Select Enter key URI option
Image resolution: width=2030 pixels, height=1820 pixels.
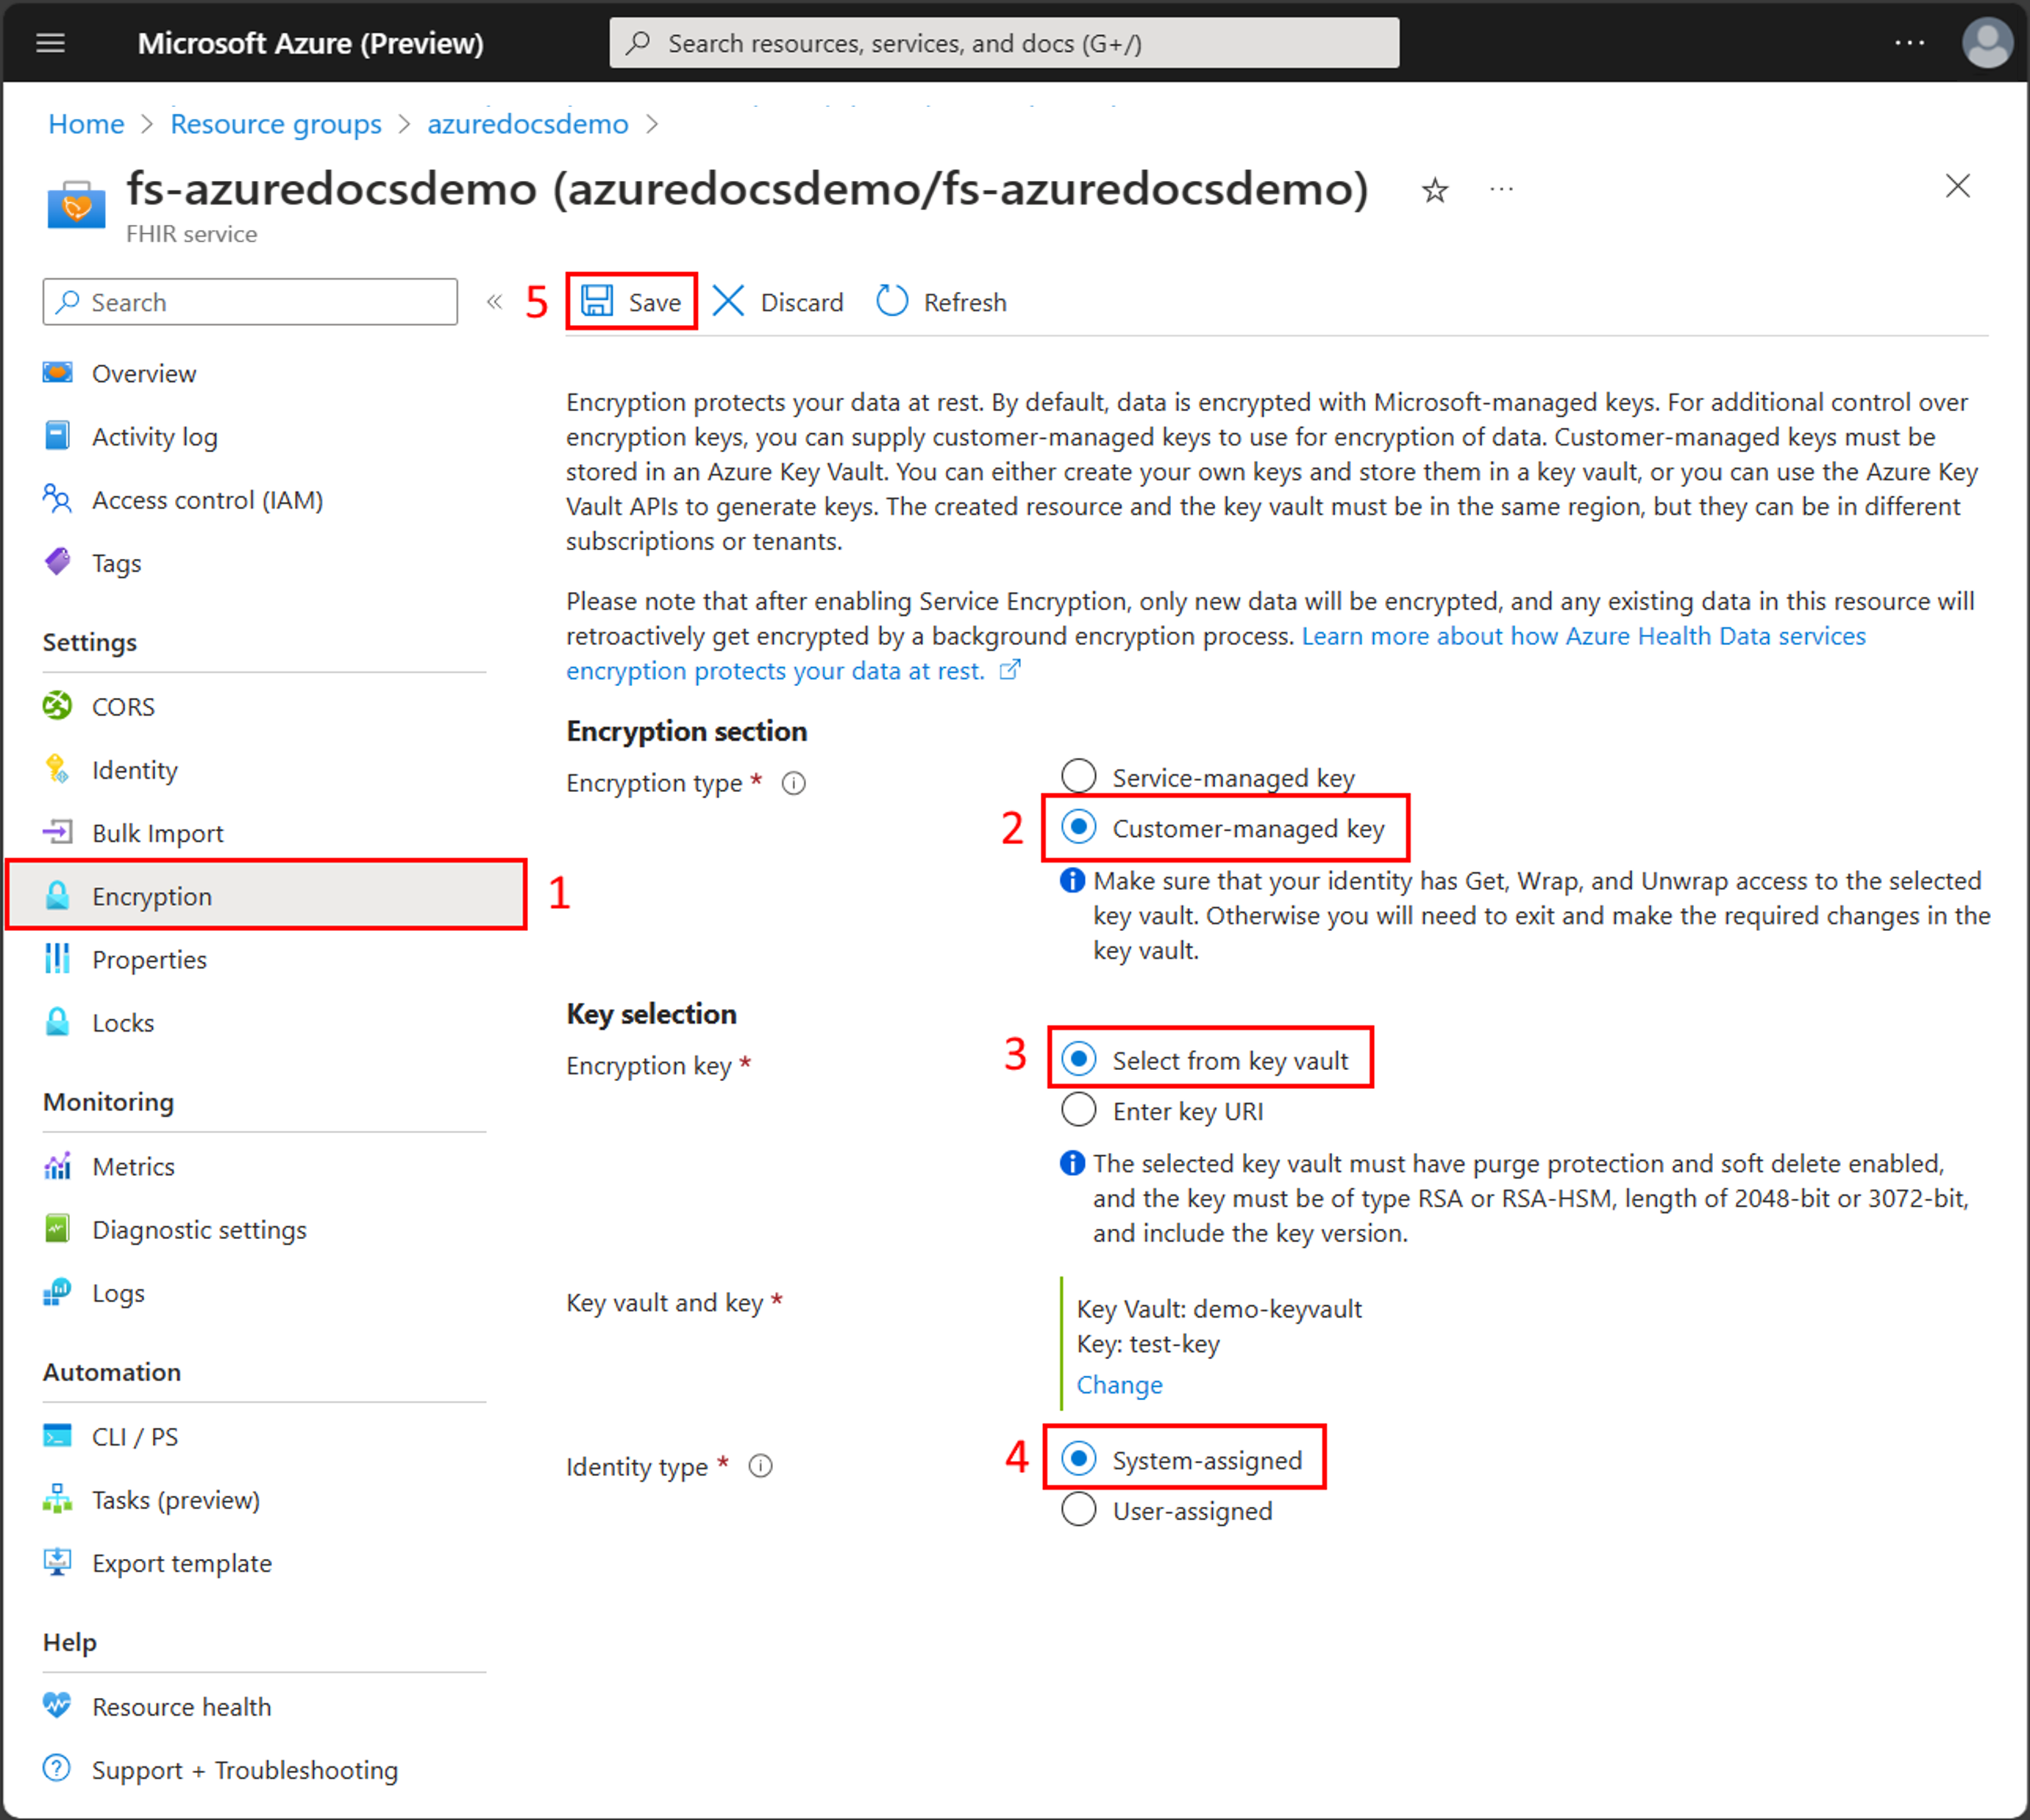point(1079,1110)
